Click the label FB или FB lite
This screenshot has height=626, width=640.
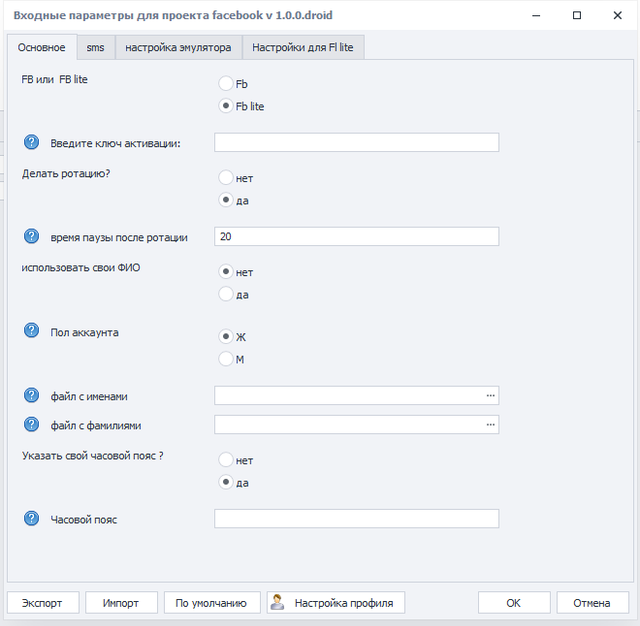54,80
